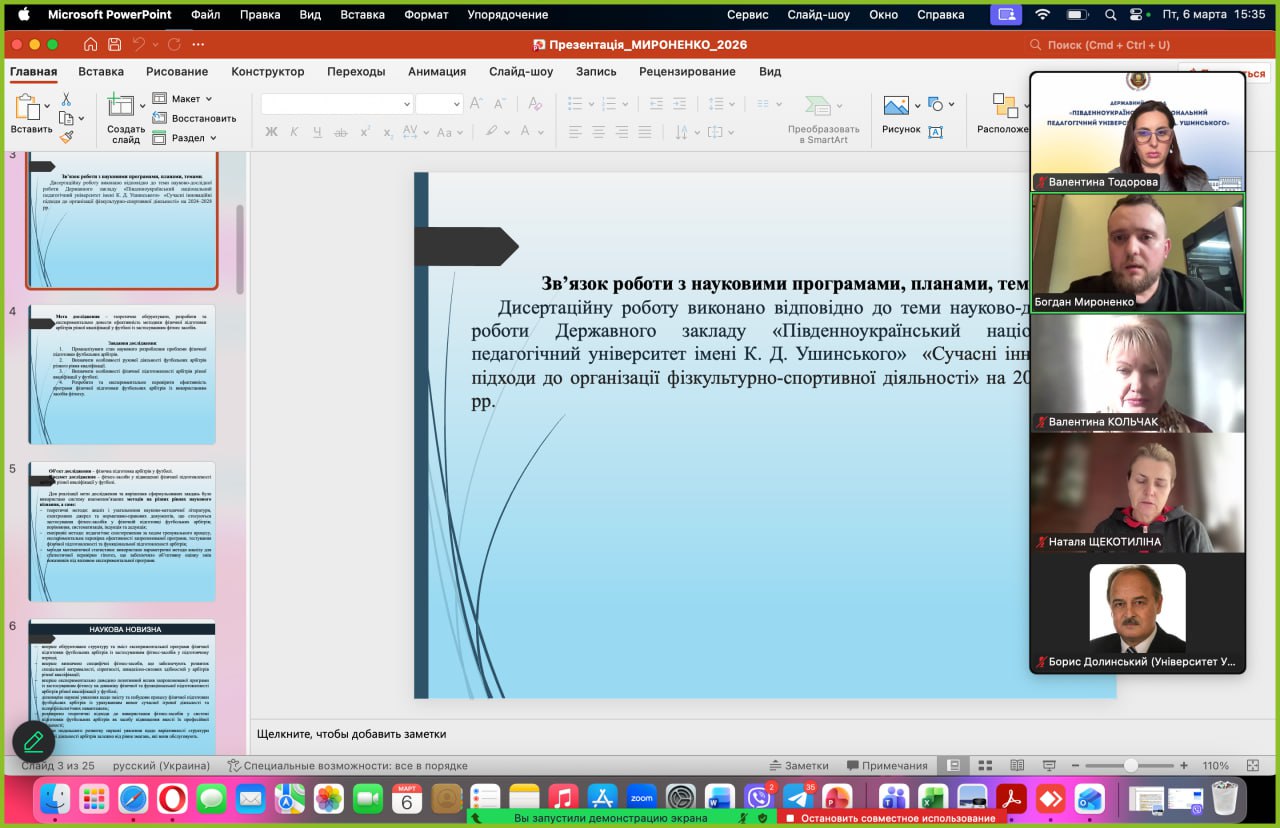Switch to the Анимация ribbon tab

click(436, 72)
